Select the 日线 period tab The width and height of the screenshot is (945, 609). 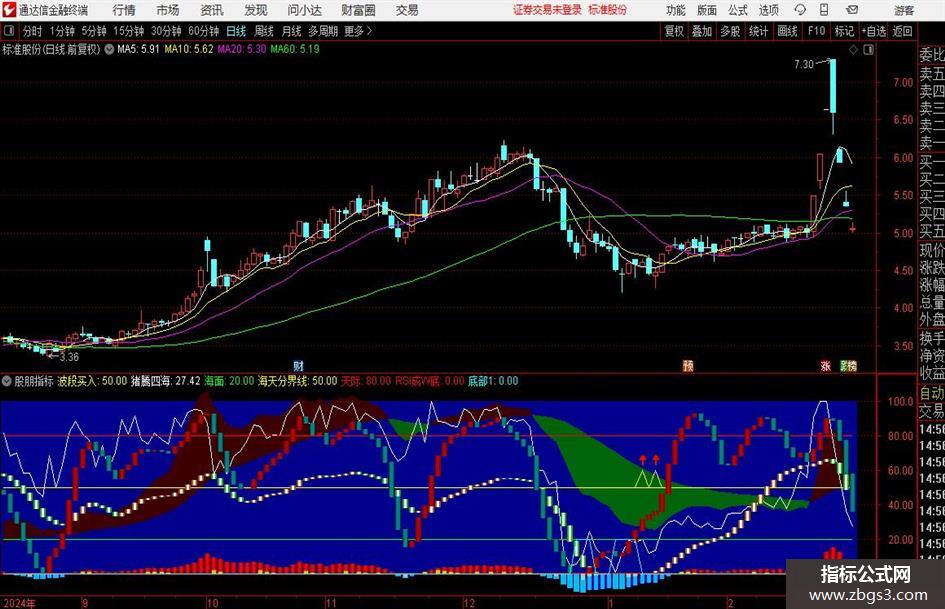click(x=236, y=31)
